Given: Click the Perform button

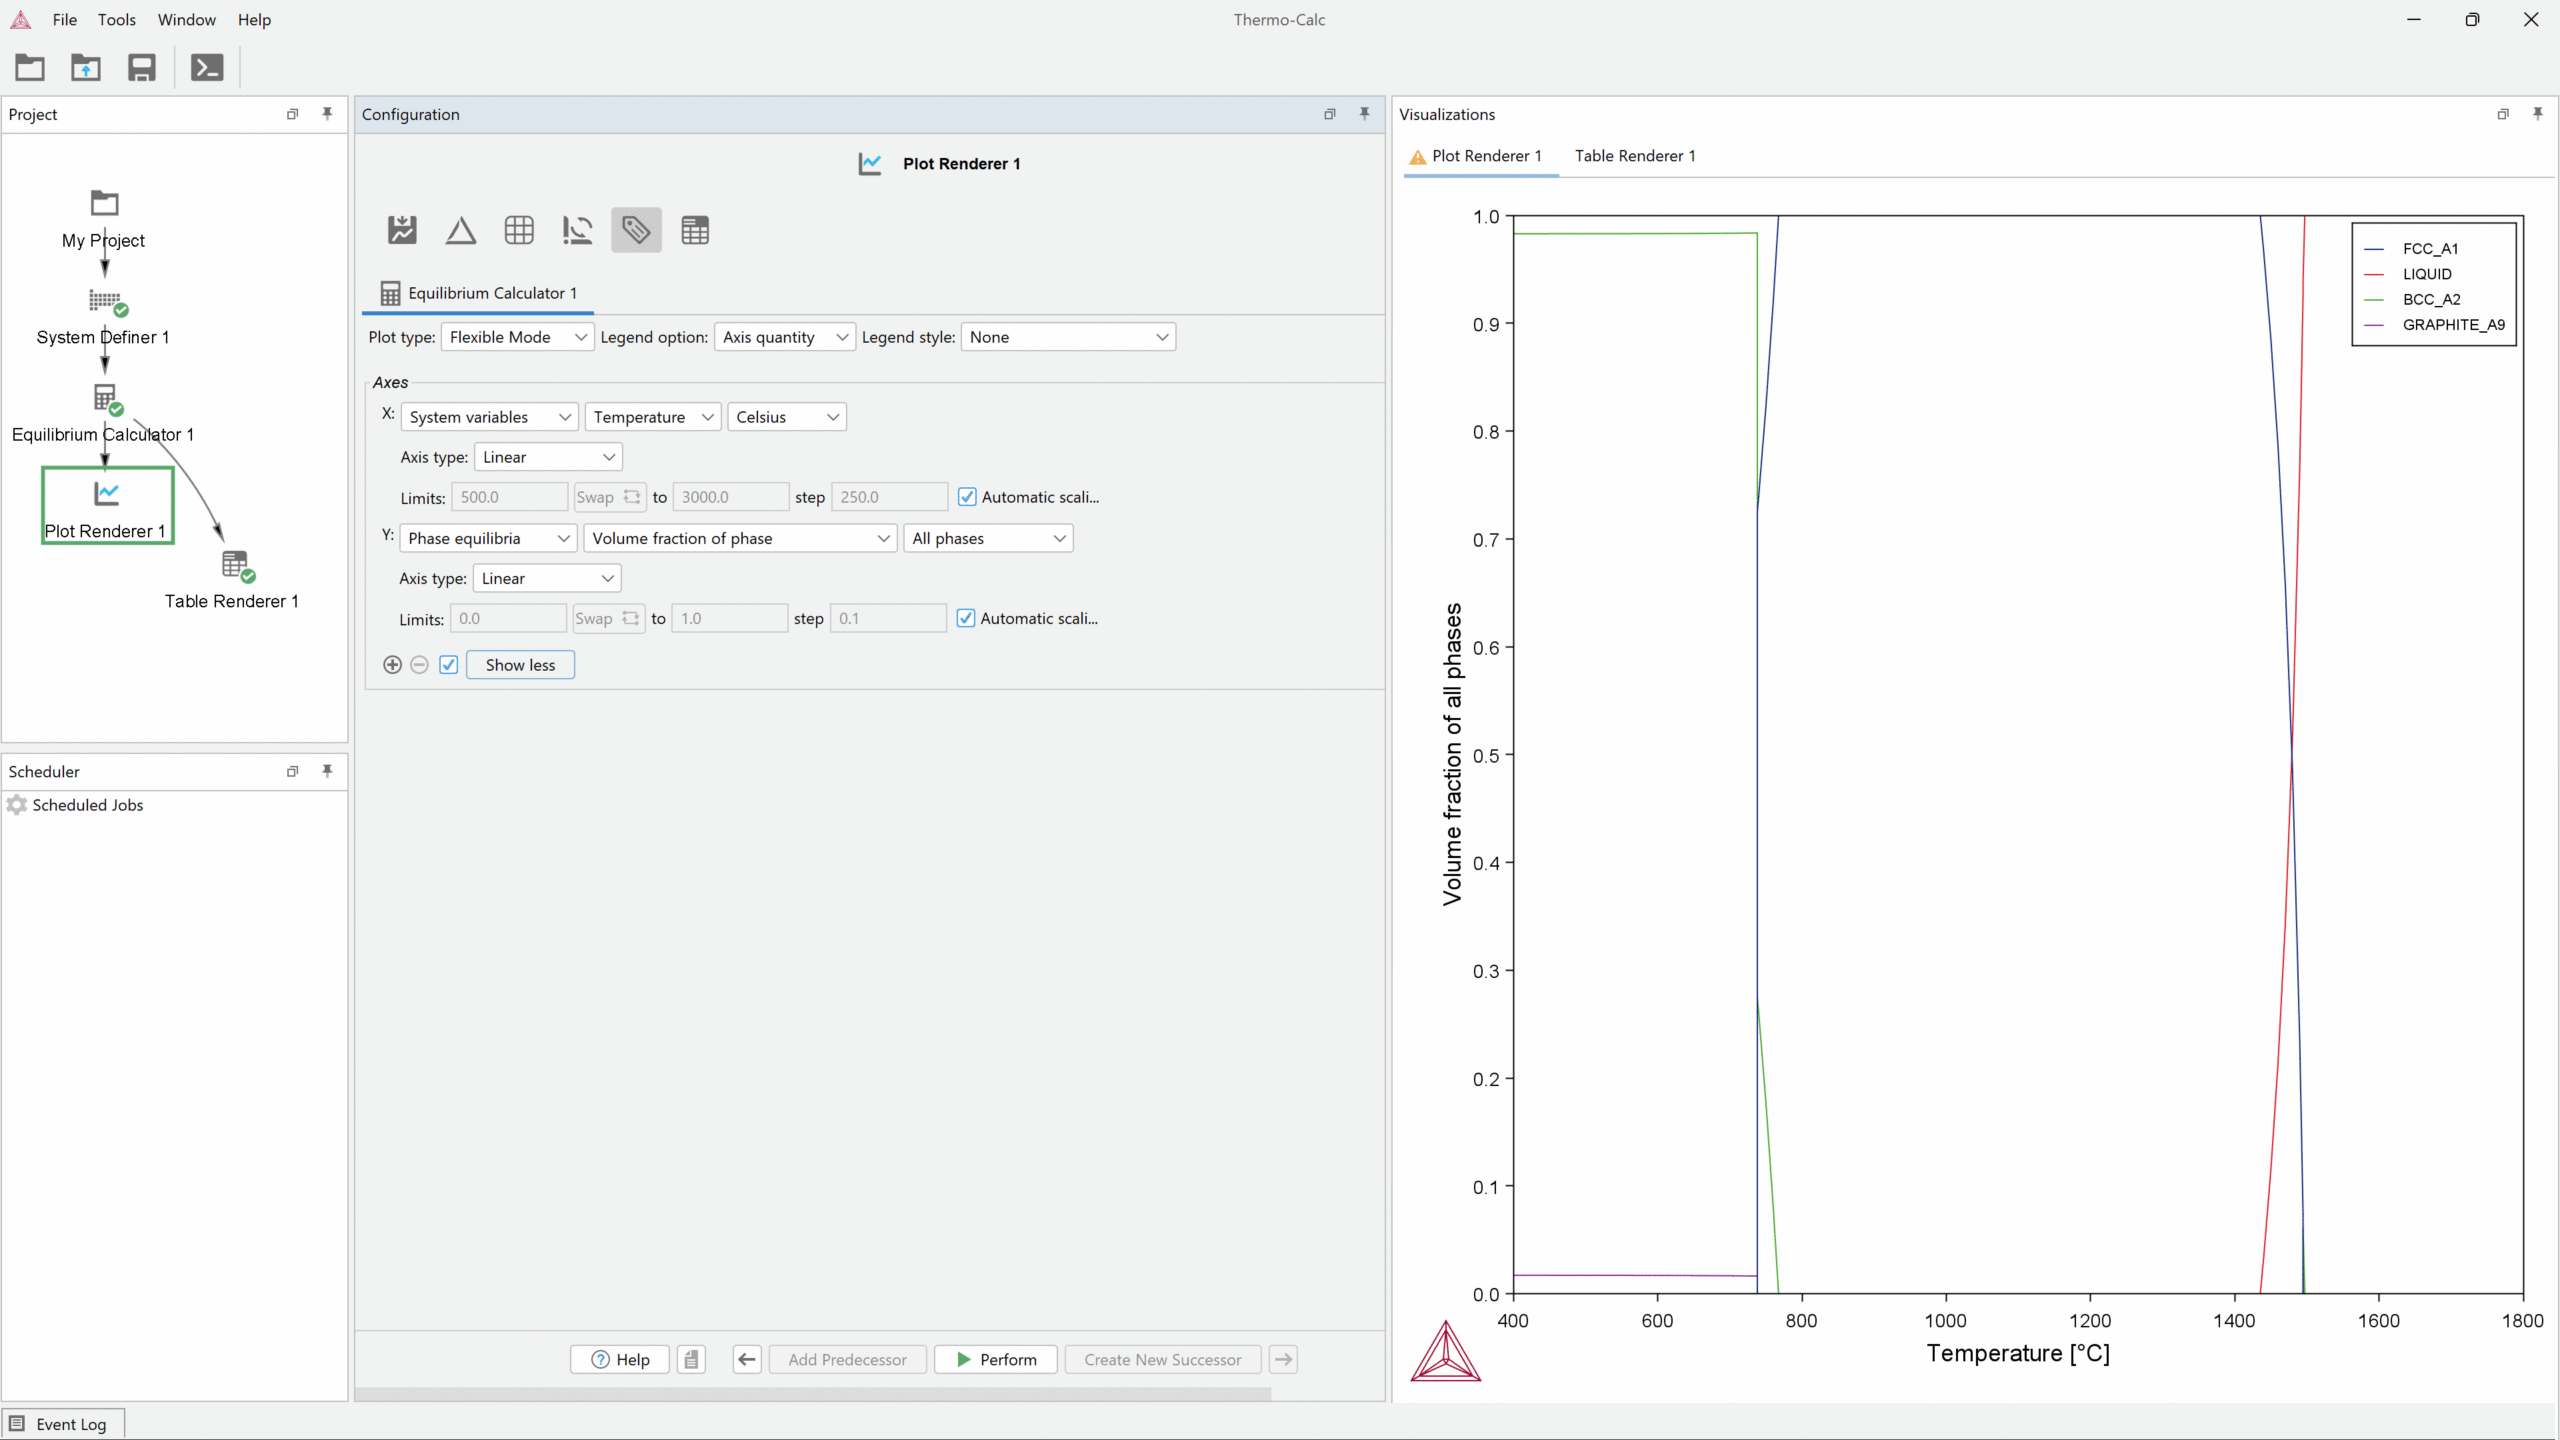Looking at the screenshot, I should tap(996, 1359).
